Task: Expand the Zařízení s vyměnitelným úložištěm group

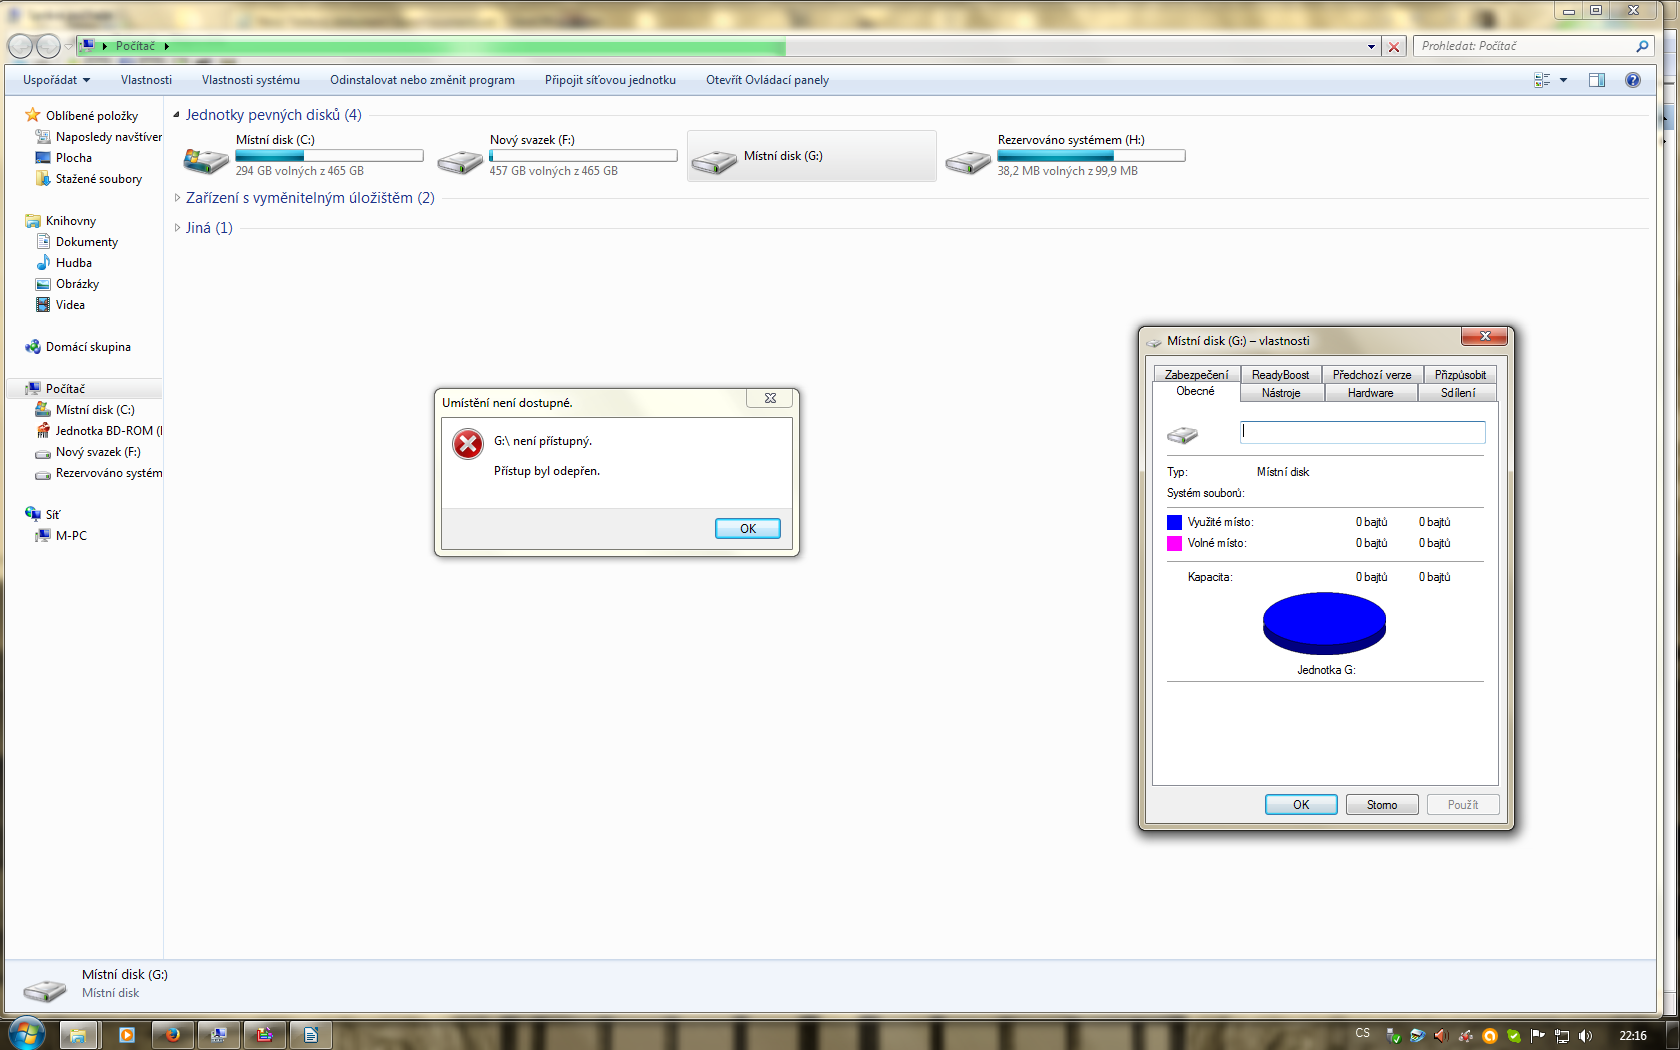Action: pos(178,198)
